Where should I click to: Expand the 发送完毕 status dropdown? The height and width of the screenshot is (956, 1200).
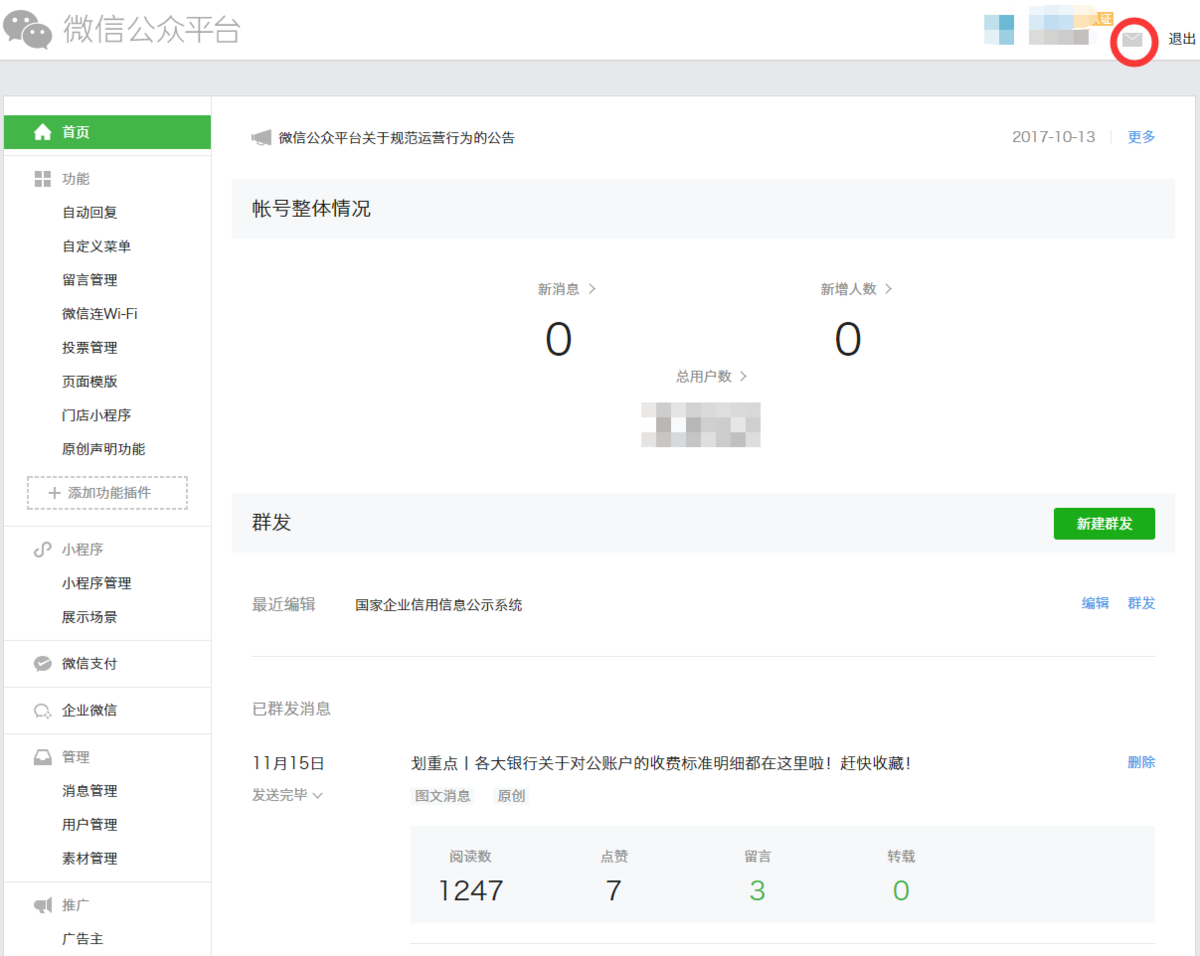(288, 795)
